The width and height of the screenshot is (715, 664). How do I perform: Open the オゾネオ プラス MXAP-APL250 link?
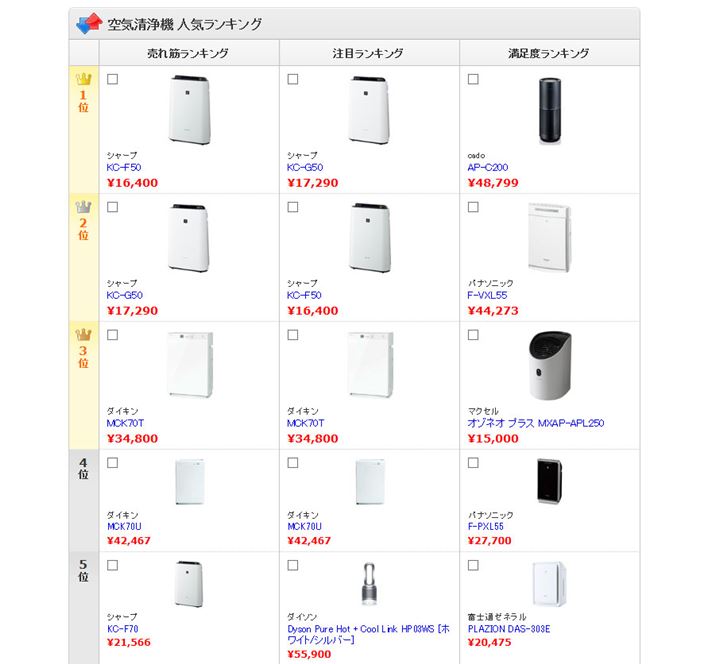[x=535, y=424]
